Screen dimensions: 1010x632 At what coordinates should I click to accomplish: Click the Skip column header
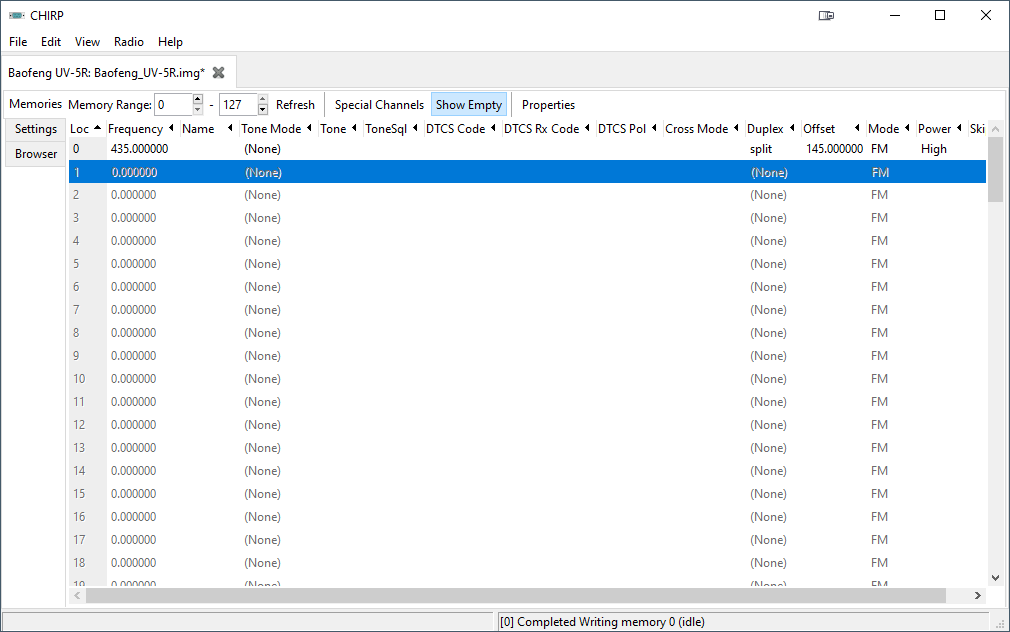tap(977, 128)
